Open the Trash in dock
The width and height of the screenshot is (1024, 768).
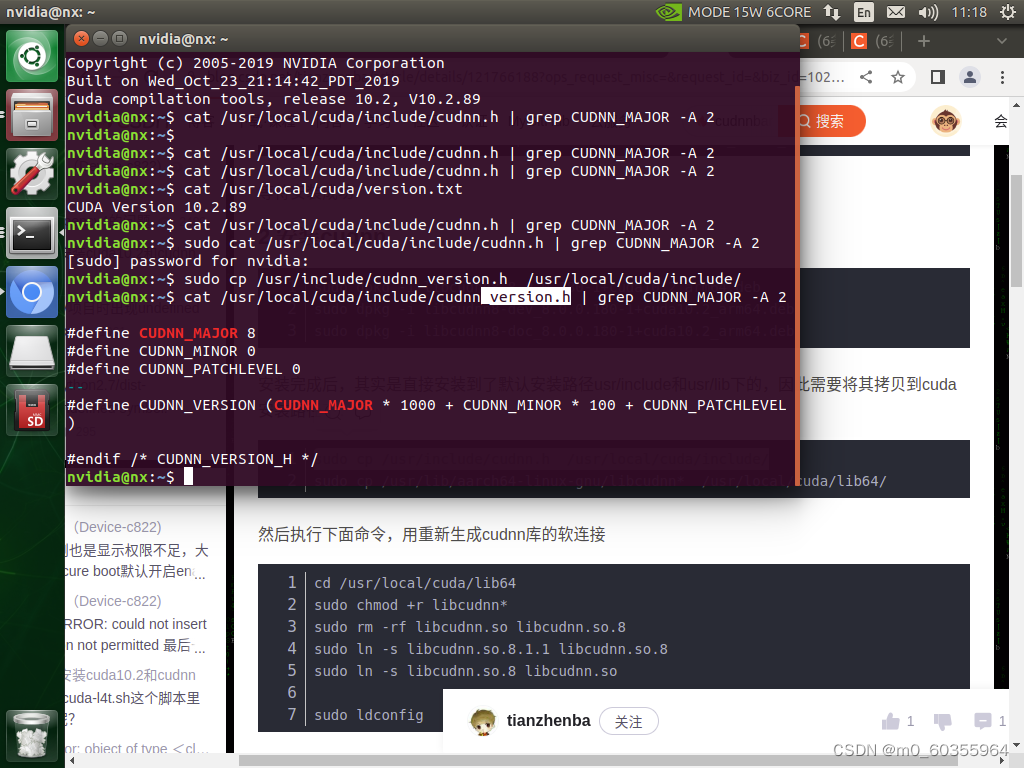(32, 736)
